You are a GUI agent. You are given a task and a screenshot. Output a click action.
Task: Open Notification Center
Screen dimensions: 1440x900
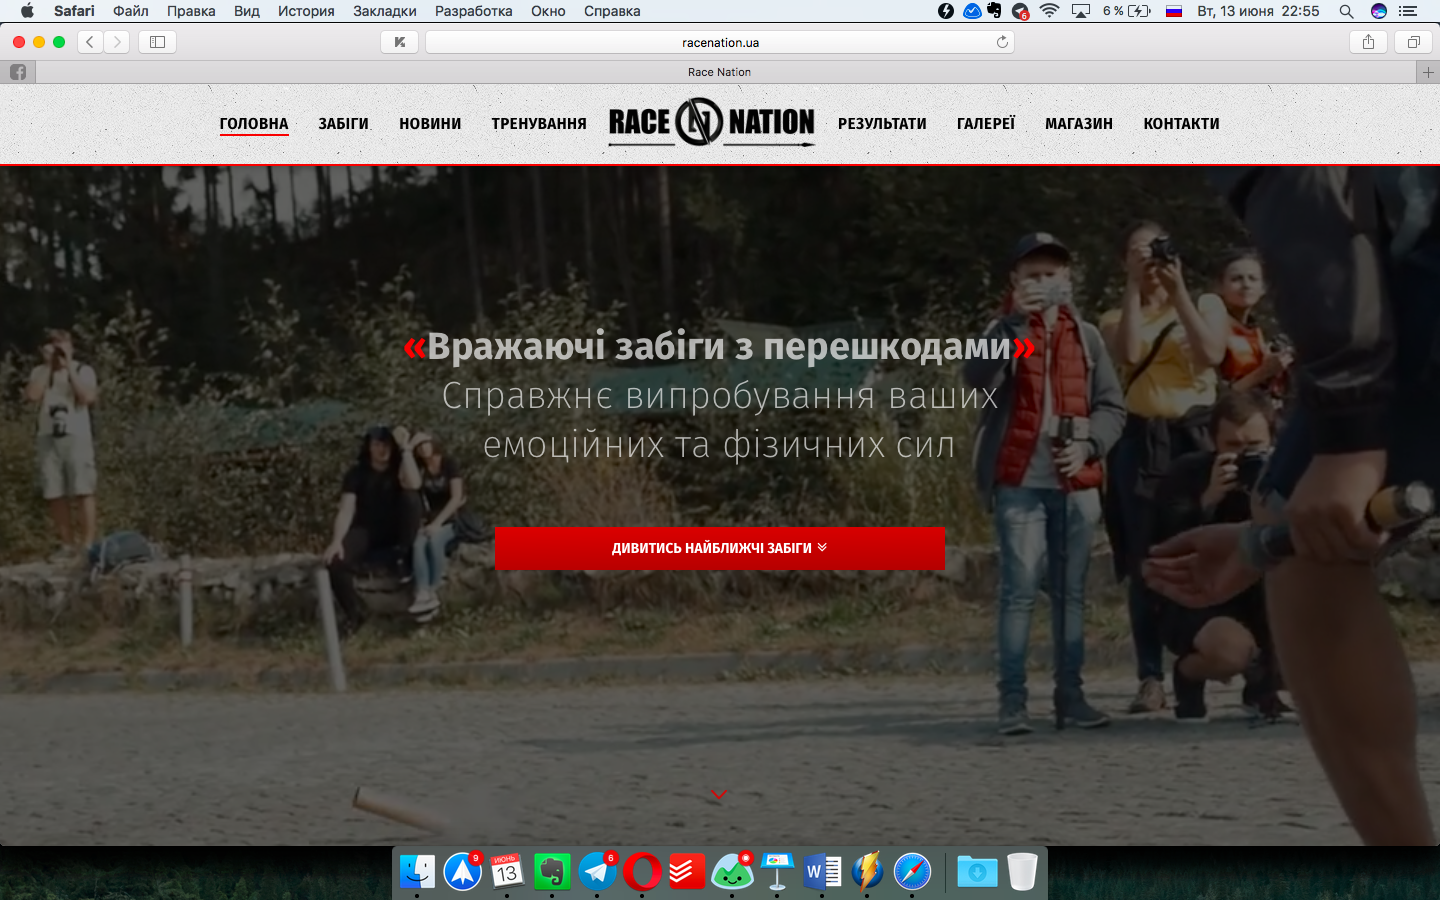coord(1408,11)
